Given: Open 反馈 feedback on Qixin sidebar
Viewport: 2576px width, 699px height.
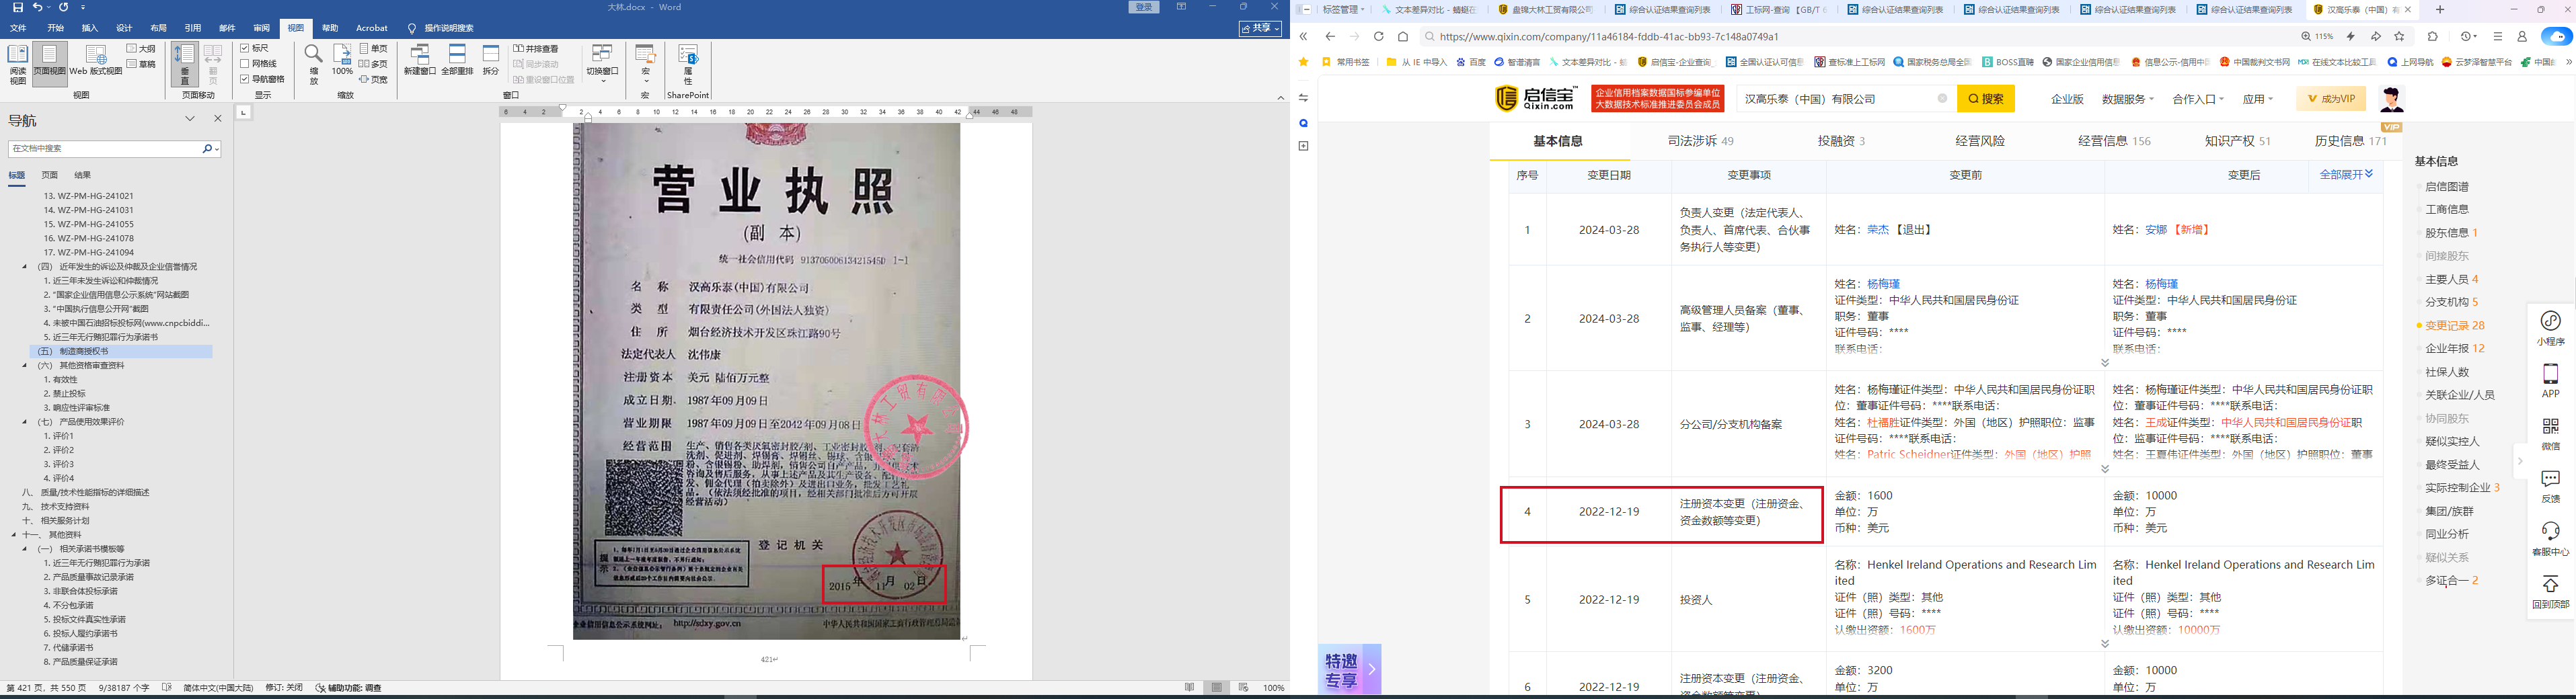Looking at the screenshot, I should tap(2550, 486).
